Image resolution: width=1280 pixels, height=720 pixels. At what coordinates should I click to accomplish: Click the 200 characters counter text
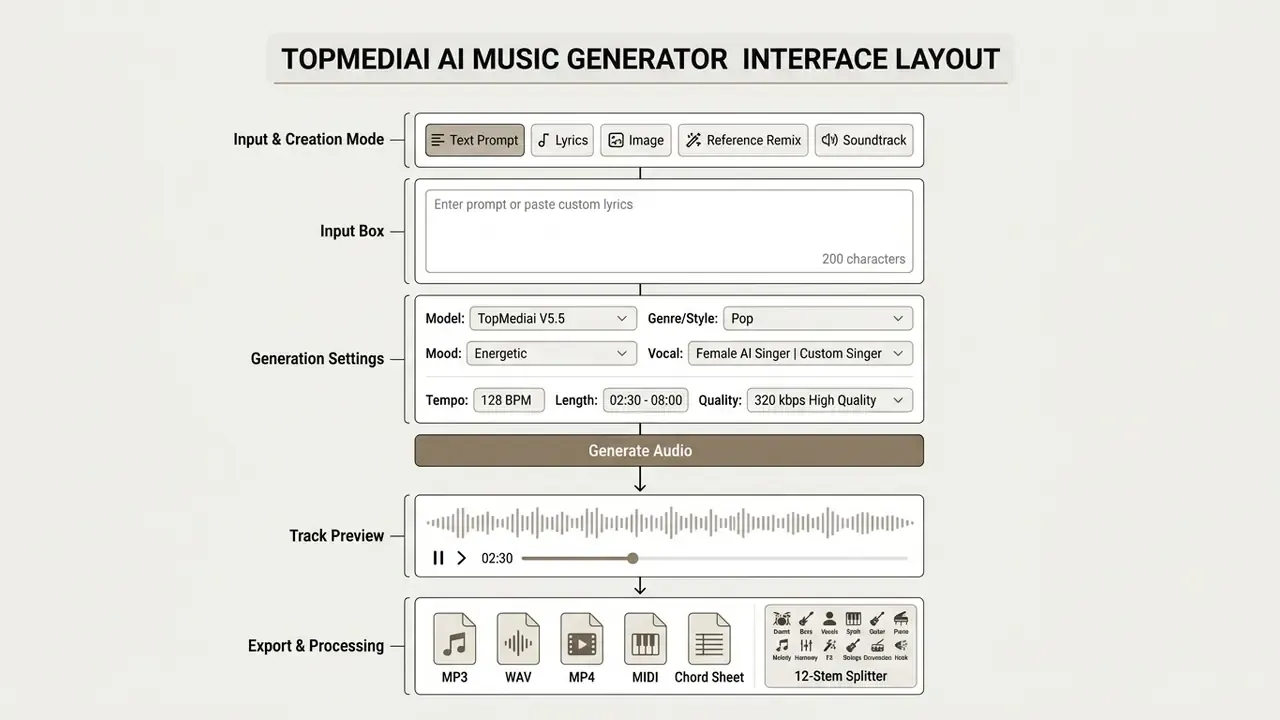(x=863, y=259)
